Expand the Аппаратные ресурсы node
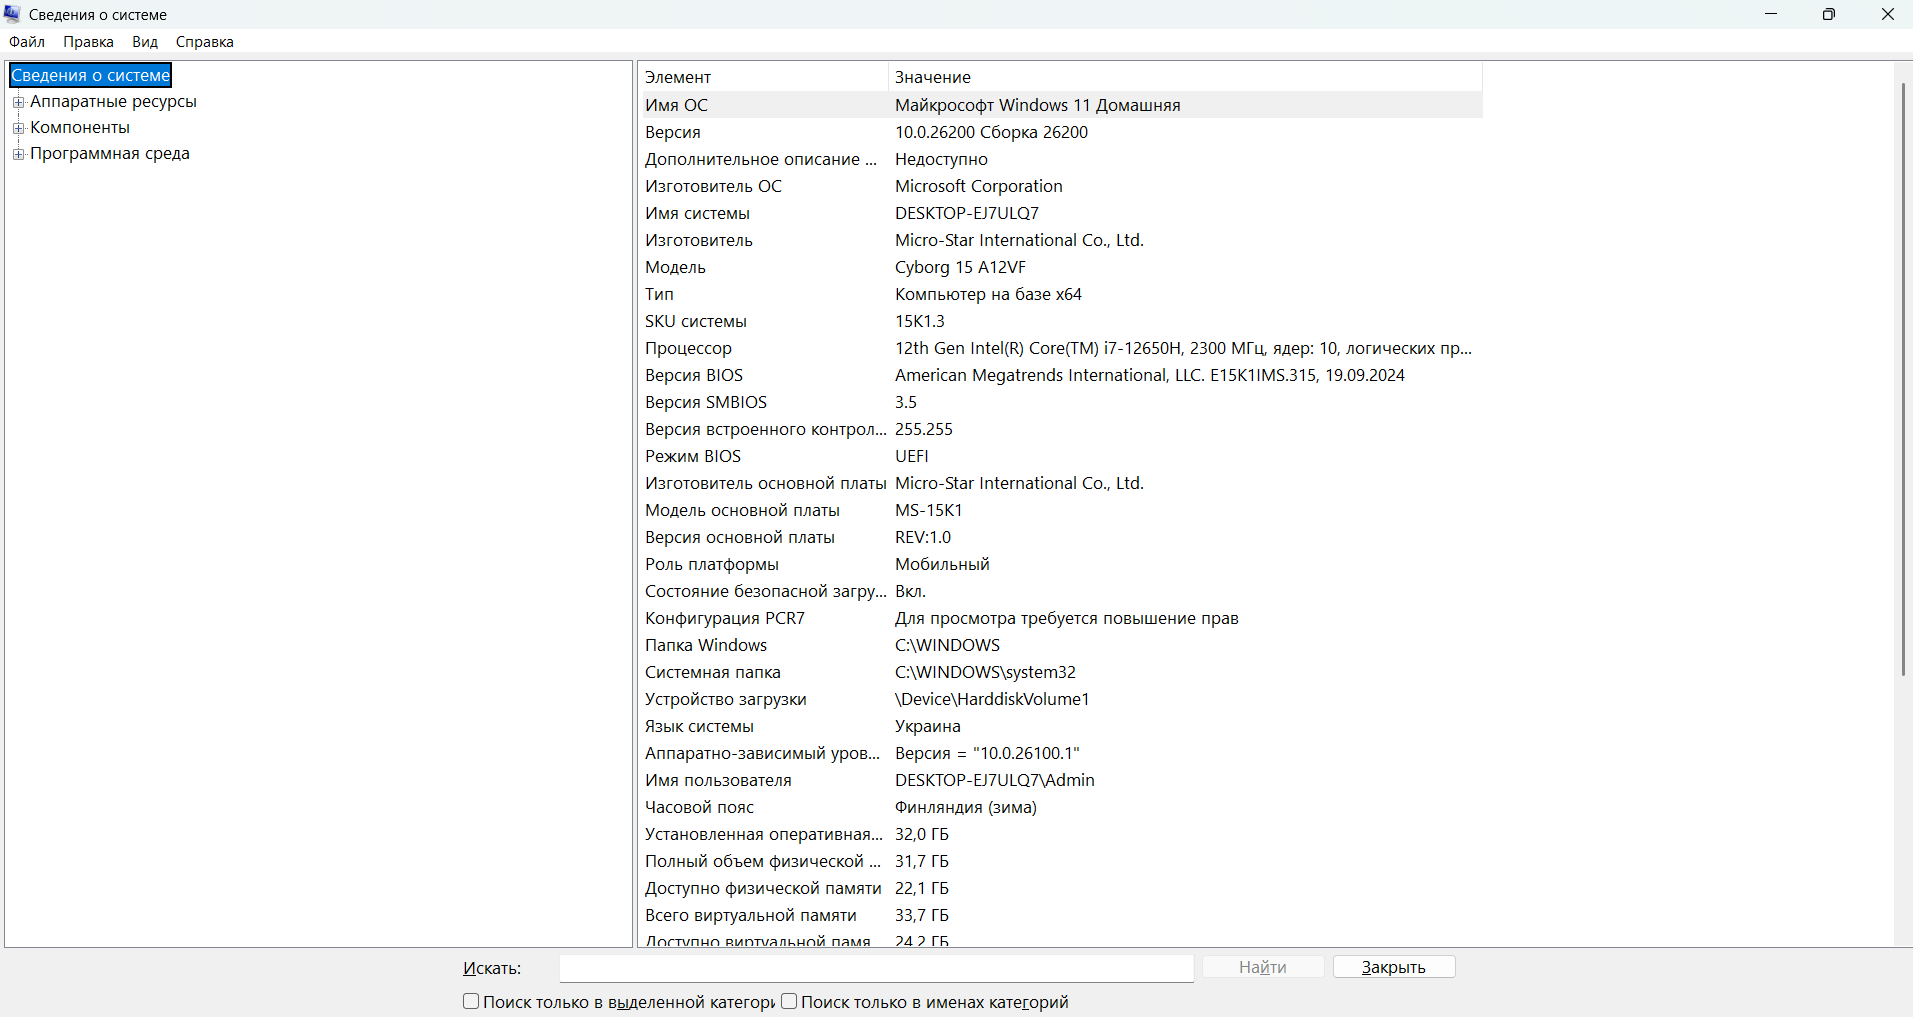Viewport: 1913px width, 1017px height. tap(18, 102)
